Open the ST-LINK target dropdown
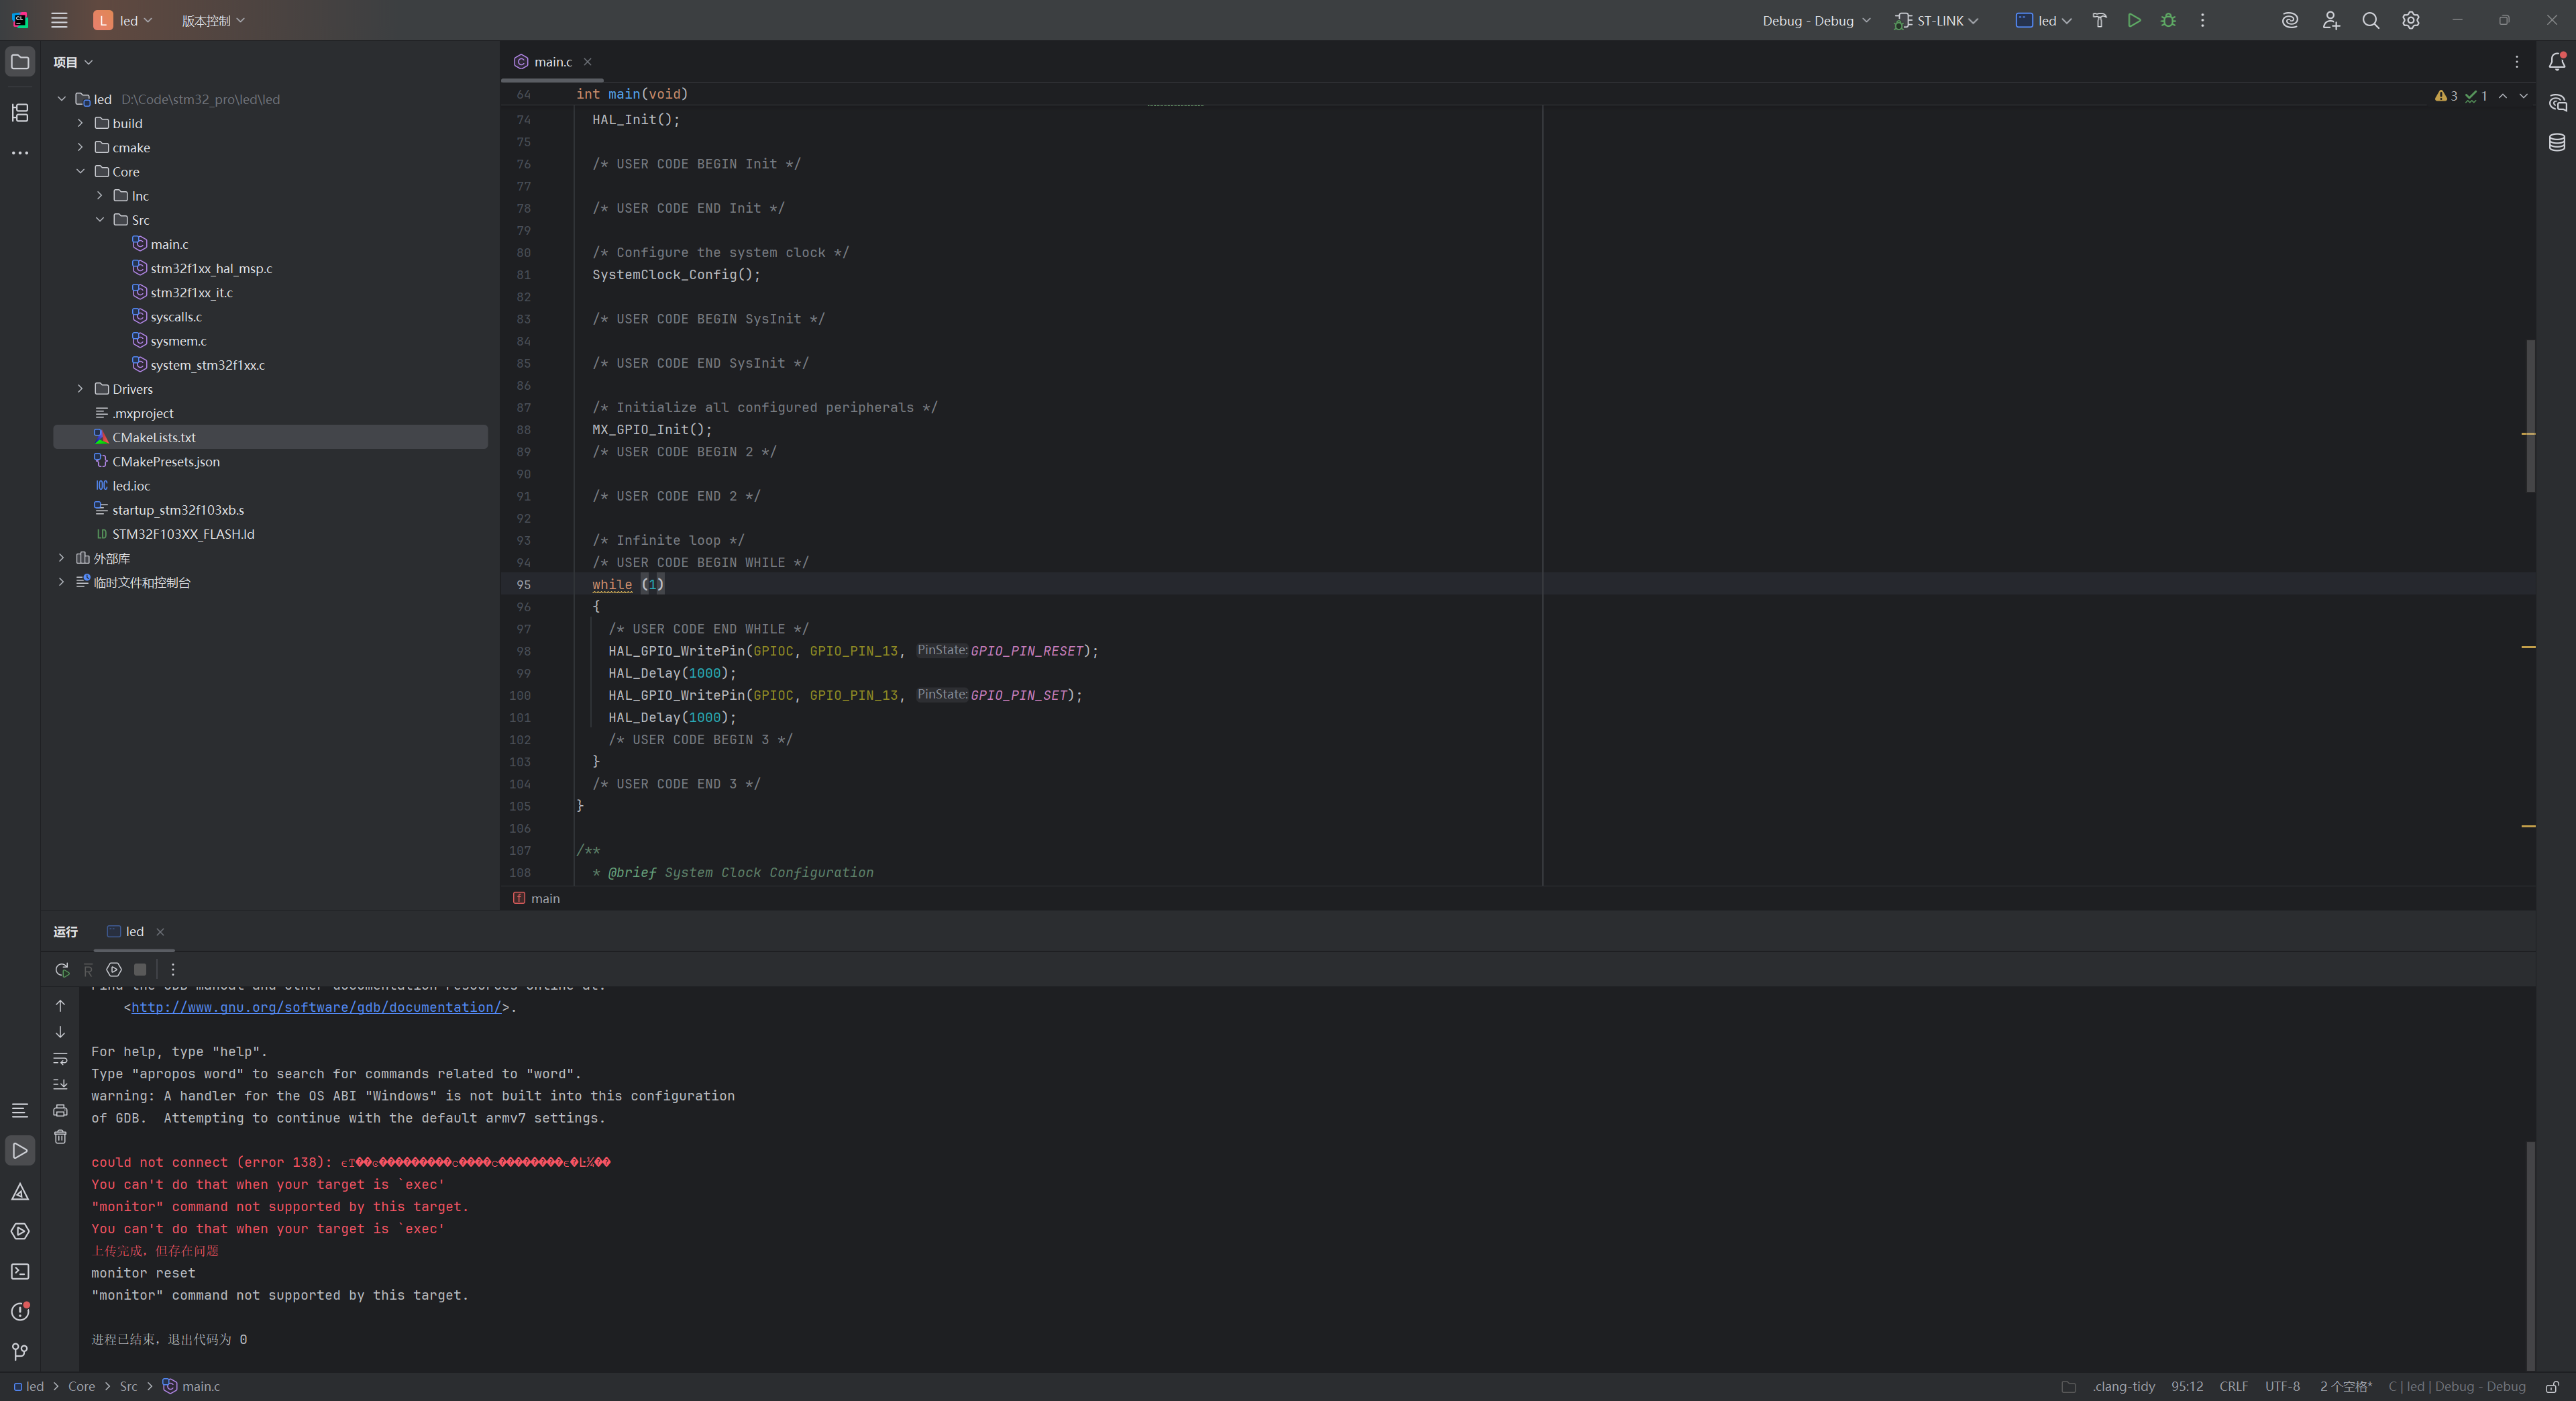2576x1401 pixels. point(1936,20)
